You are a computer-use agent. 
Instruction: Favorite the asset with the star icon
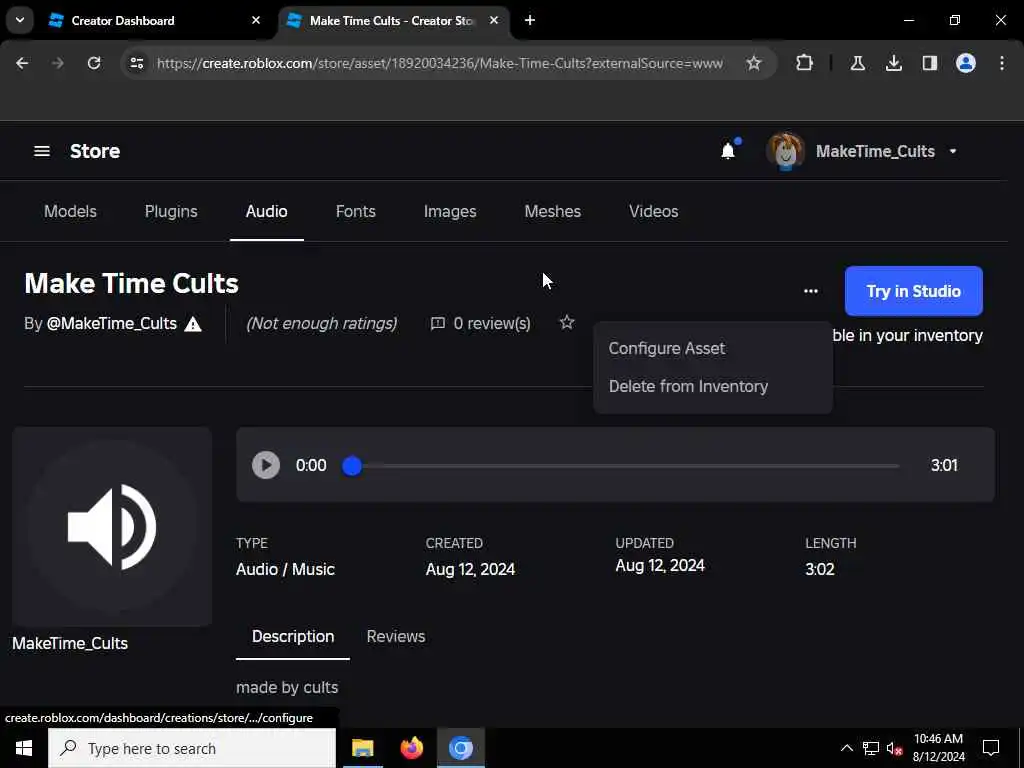tap(567, 322)
